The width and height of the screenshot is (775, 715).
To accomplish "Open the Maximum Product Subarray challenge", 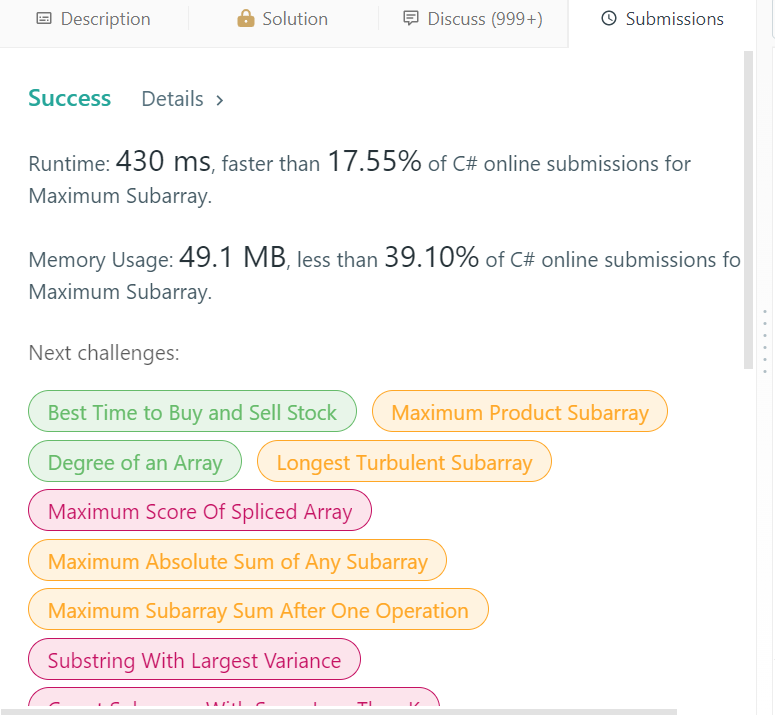I will pyautogui.click(x=519, y=411).
